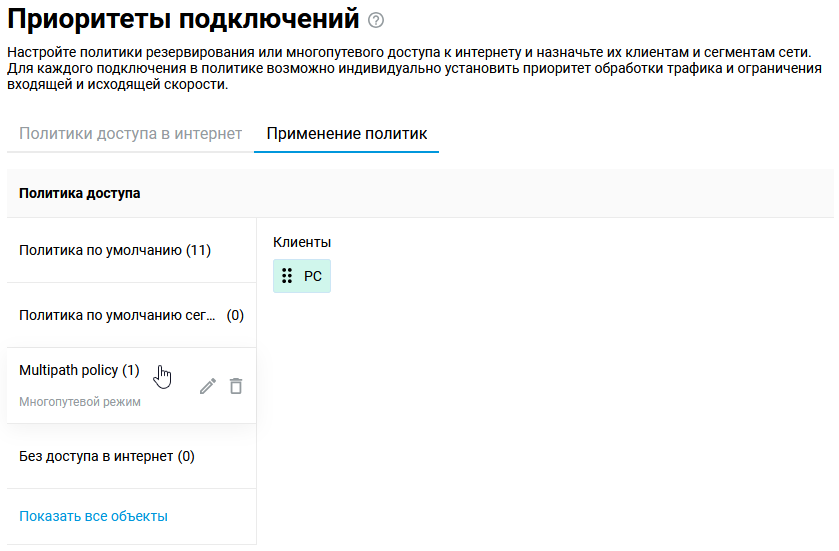Select Без доступа в интернет (0) policy
Image resolution: width=839 pixels, height=551 pixels.
point(106,456)
